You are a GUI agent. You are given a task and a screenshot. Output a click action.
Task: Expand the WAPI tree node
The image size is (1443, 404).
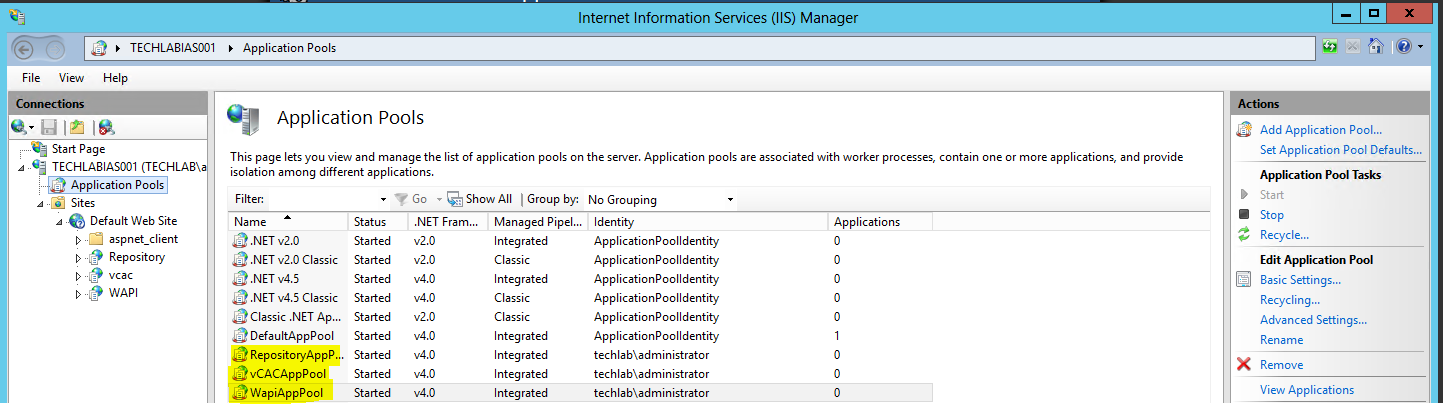tap(78, 293)
